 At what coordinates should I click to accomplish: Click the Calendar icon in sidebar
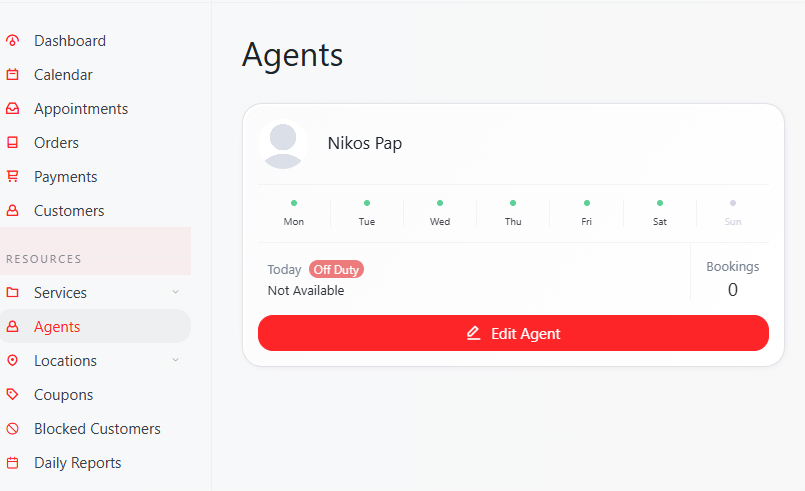coord(12,75)
